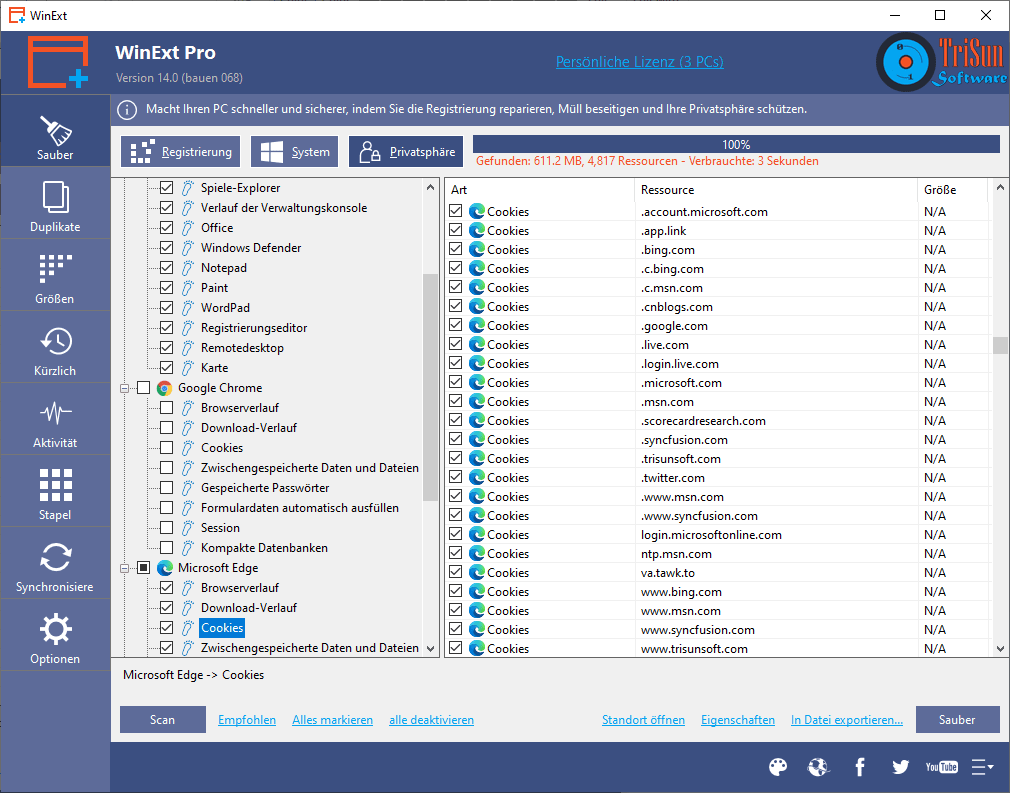Click the results list scroll-down arrow

[1000, 649]
